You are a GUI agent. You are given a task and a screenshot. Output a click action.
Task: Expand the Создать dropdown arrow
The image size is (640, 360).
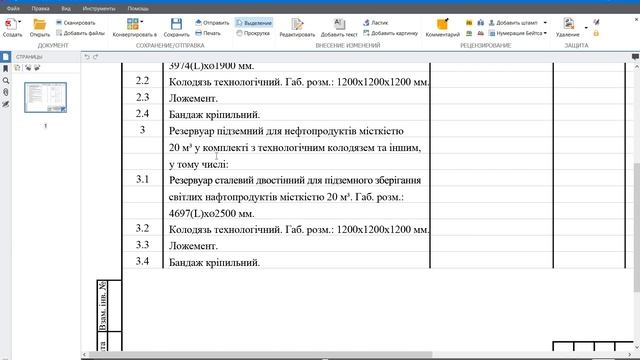[x=20, y=22]
